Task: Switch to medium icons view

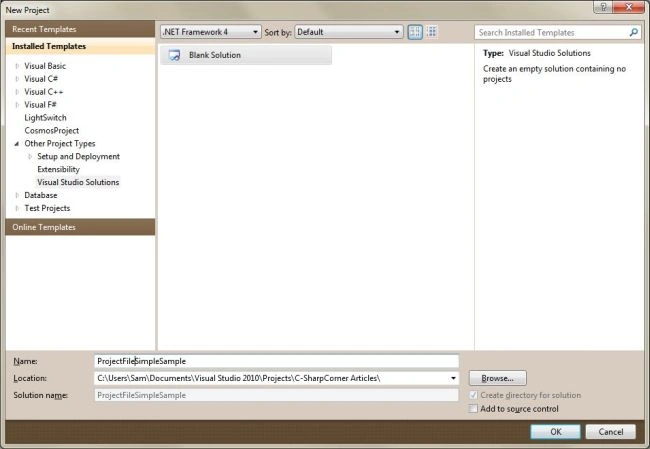Action: pos(432,32)
